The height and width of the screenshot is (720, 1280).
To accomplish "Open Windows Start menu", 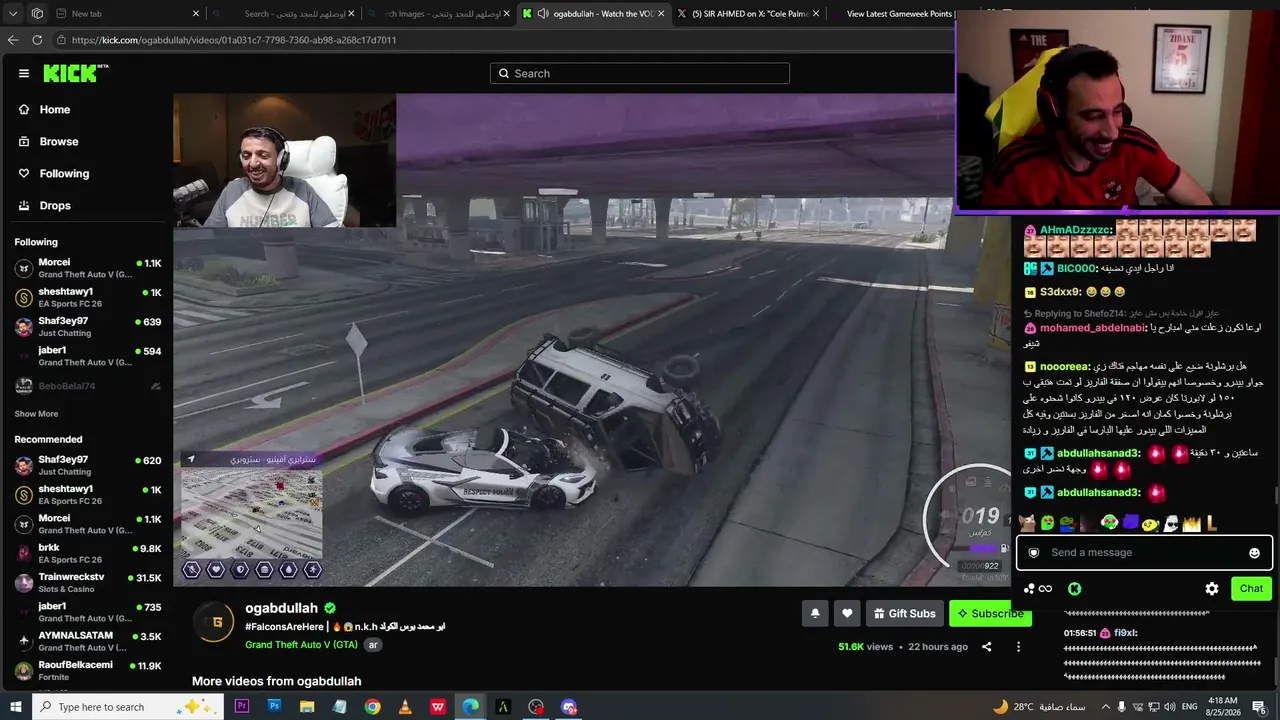I will point(16,707).
